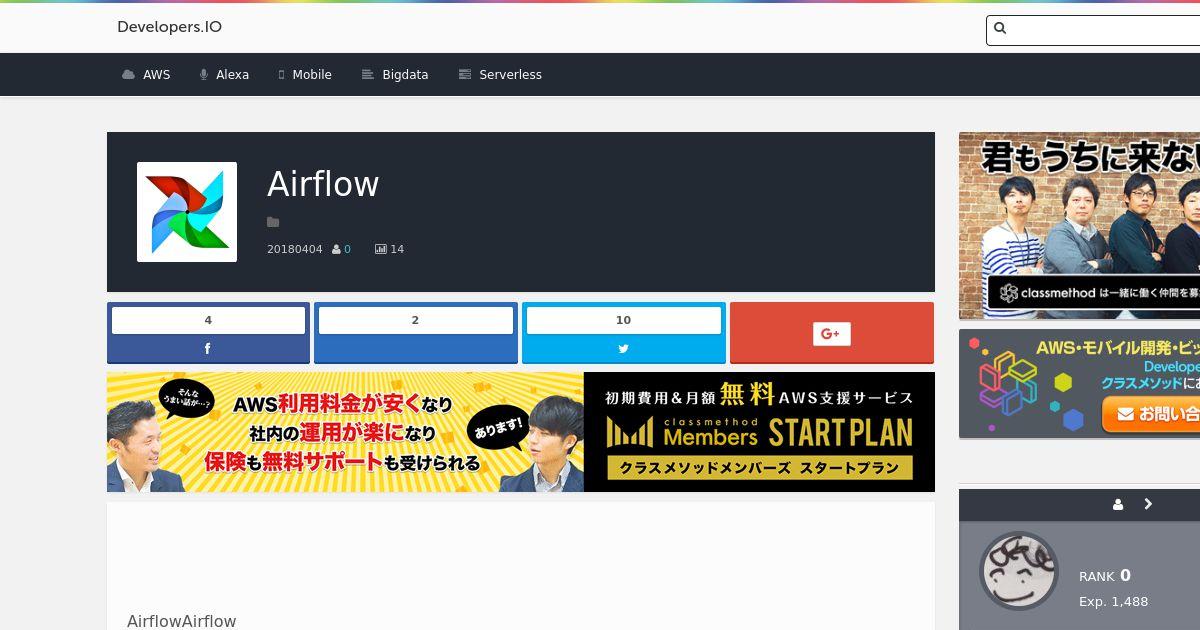
Task: Click the Twitter share count 10
Action: pyautogui.click(x=624, y=320)
